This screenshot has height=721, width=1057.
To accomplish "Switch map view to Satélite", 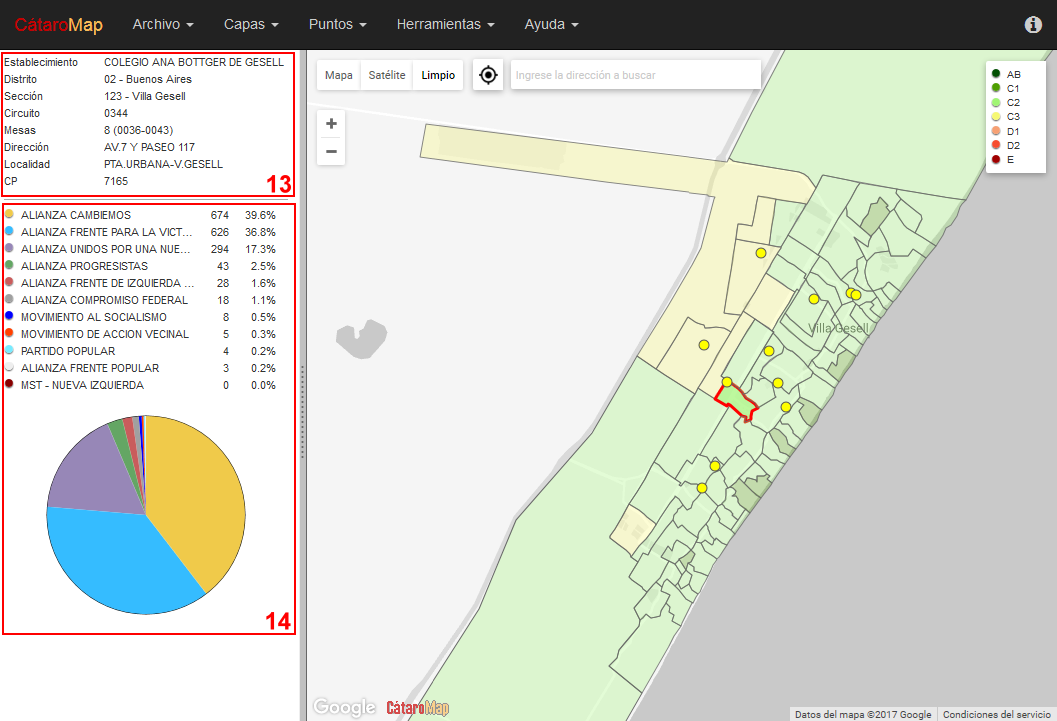I will [387, 75].
